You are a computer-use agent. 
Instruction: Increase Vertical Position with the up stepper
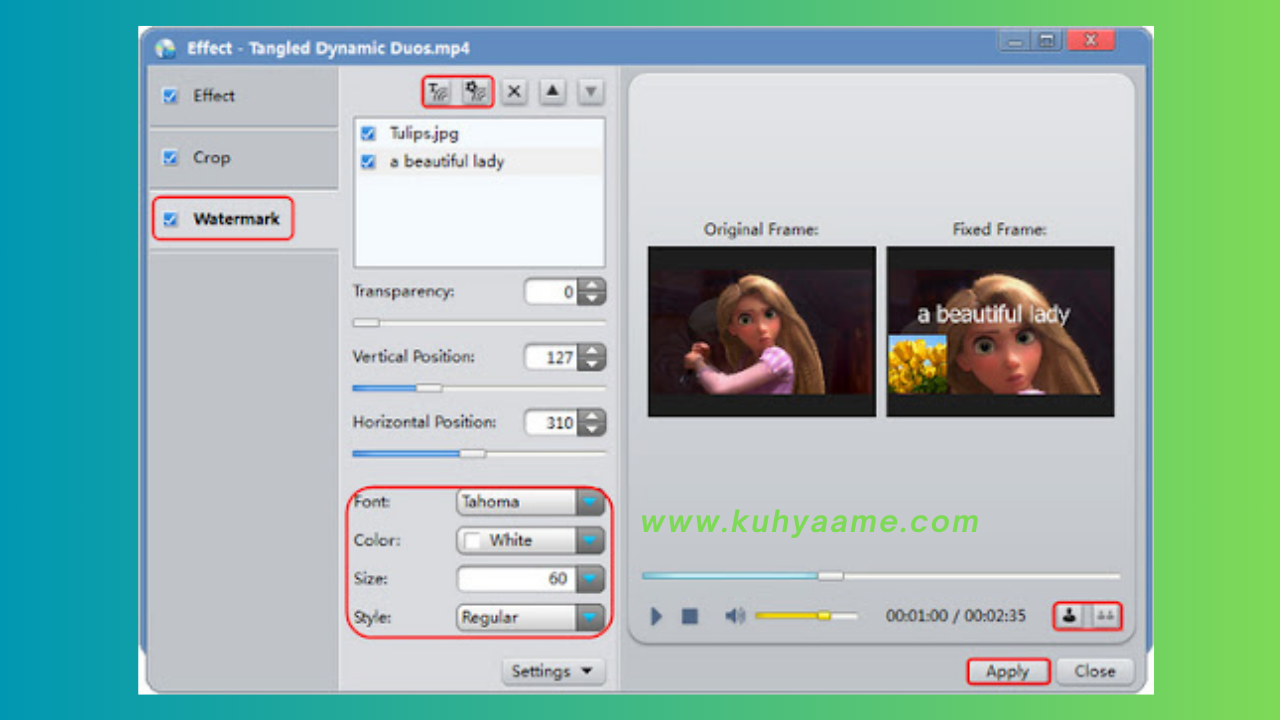(593, 351)
